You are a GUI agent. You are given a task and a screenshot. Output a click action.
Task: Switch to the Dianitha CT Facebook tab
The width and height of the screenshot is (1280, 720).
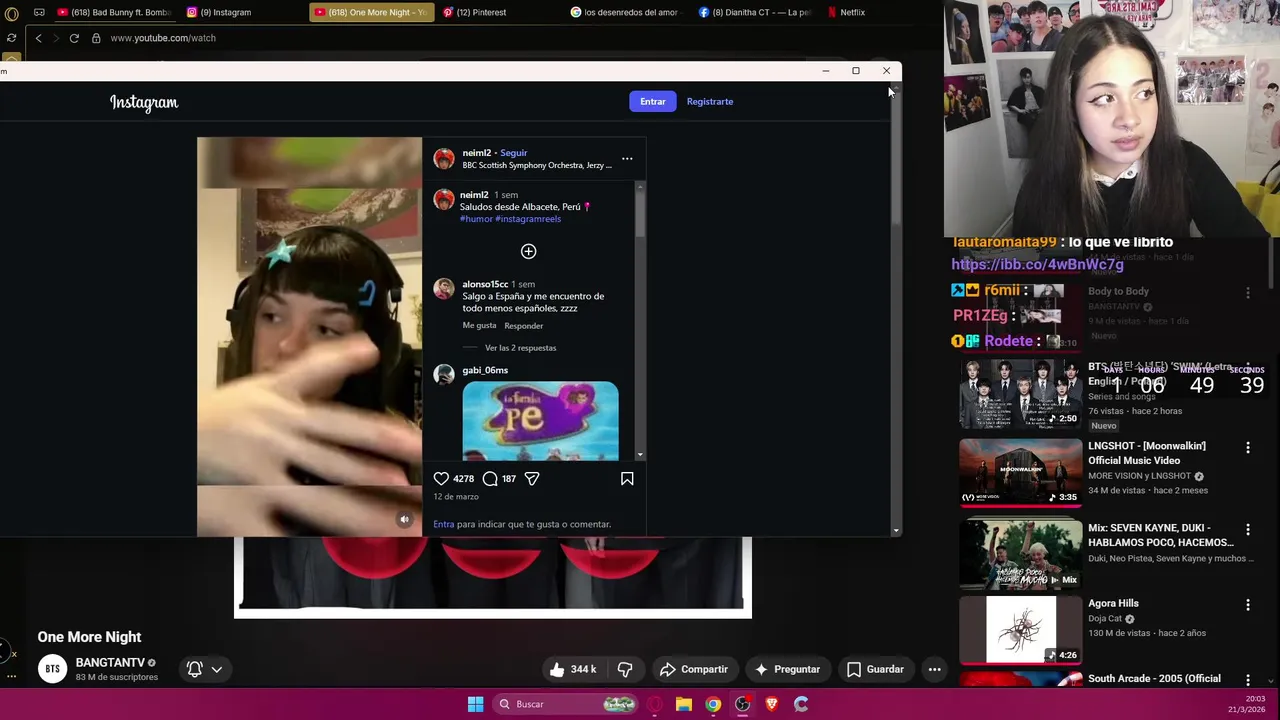[755, 12]
